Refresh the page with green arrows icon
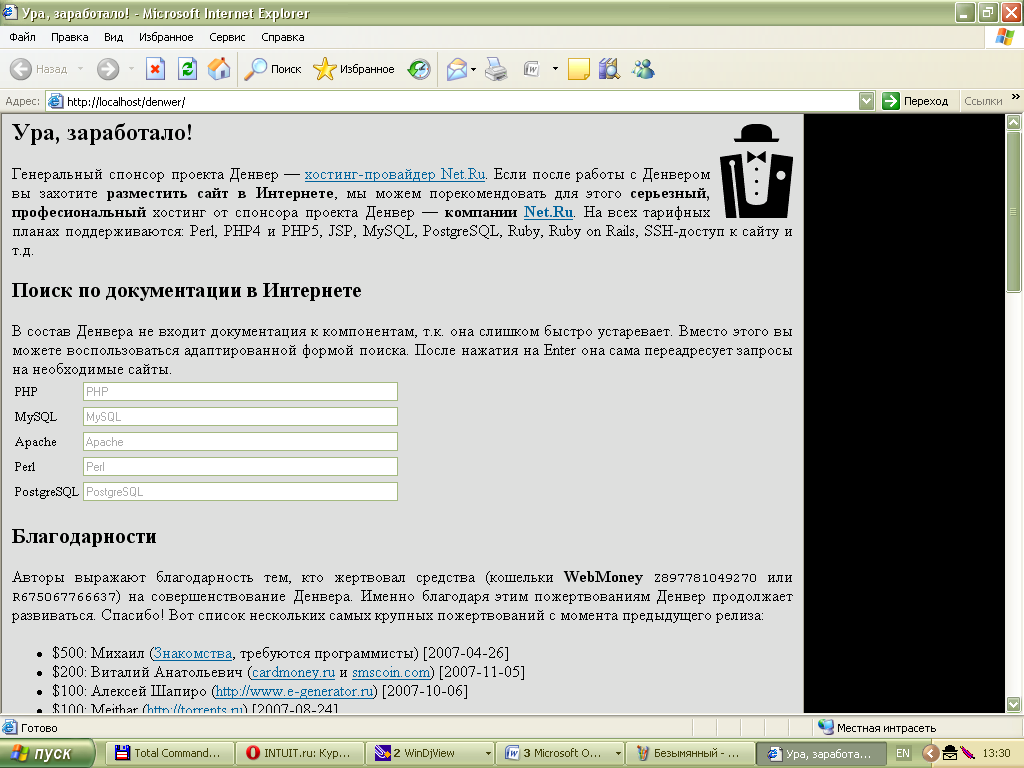1024x768 pixels. click(187, 69)
